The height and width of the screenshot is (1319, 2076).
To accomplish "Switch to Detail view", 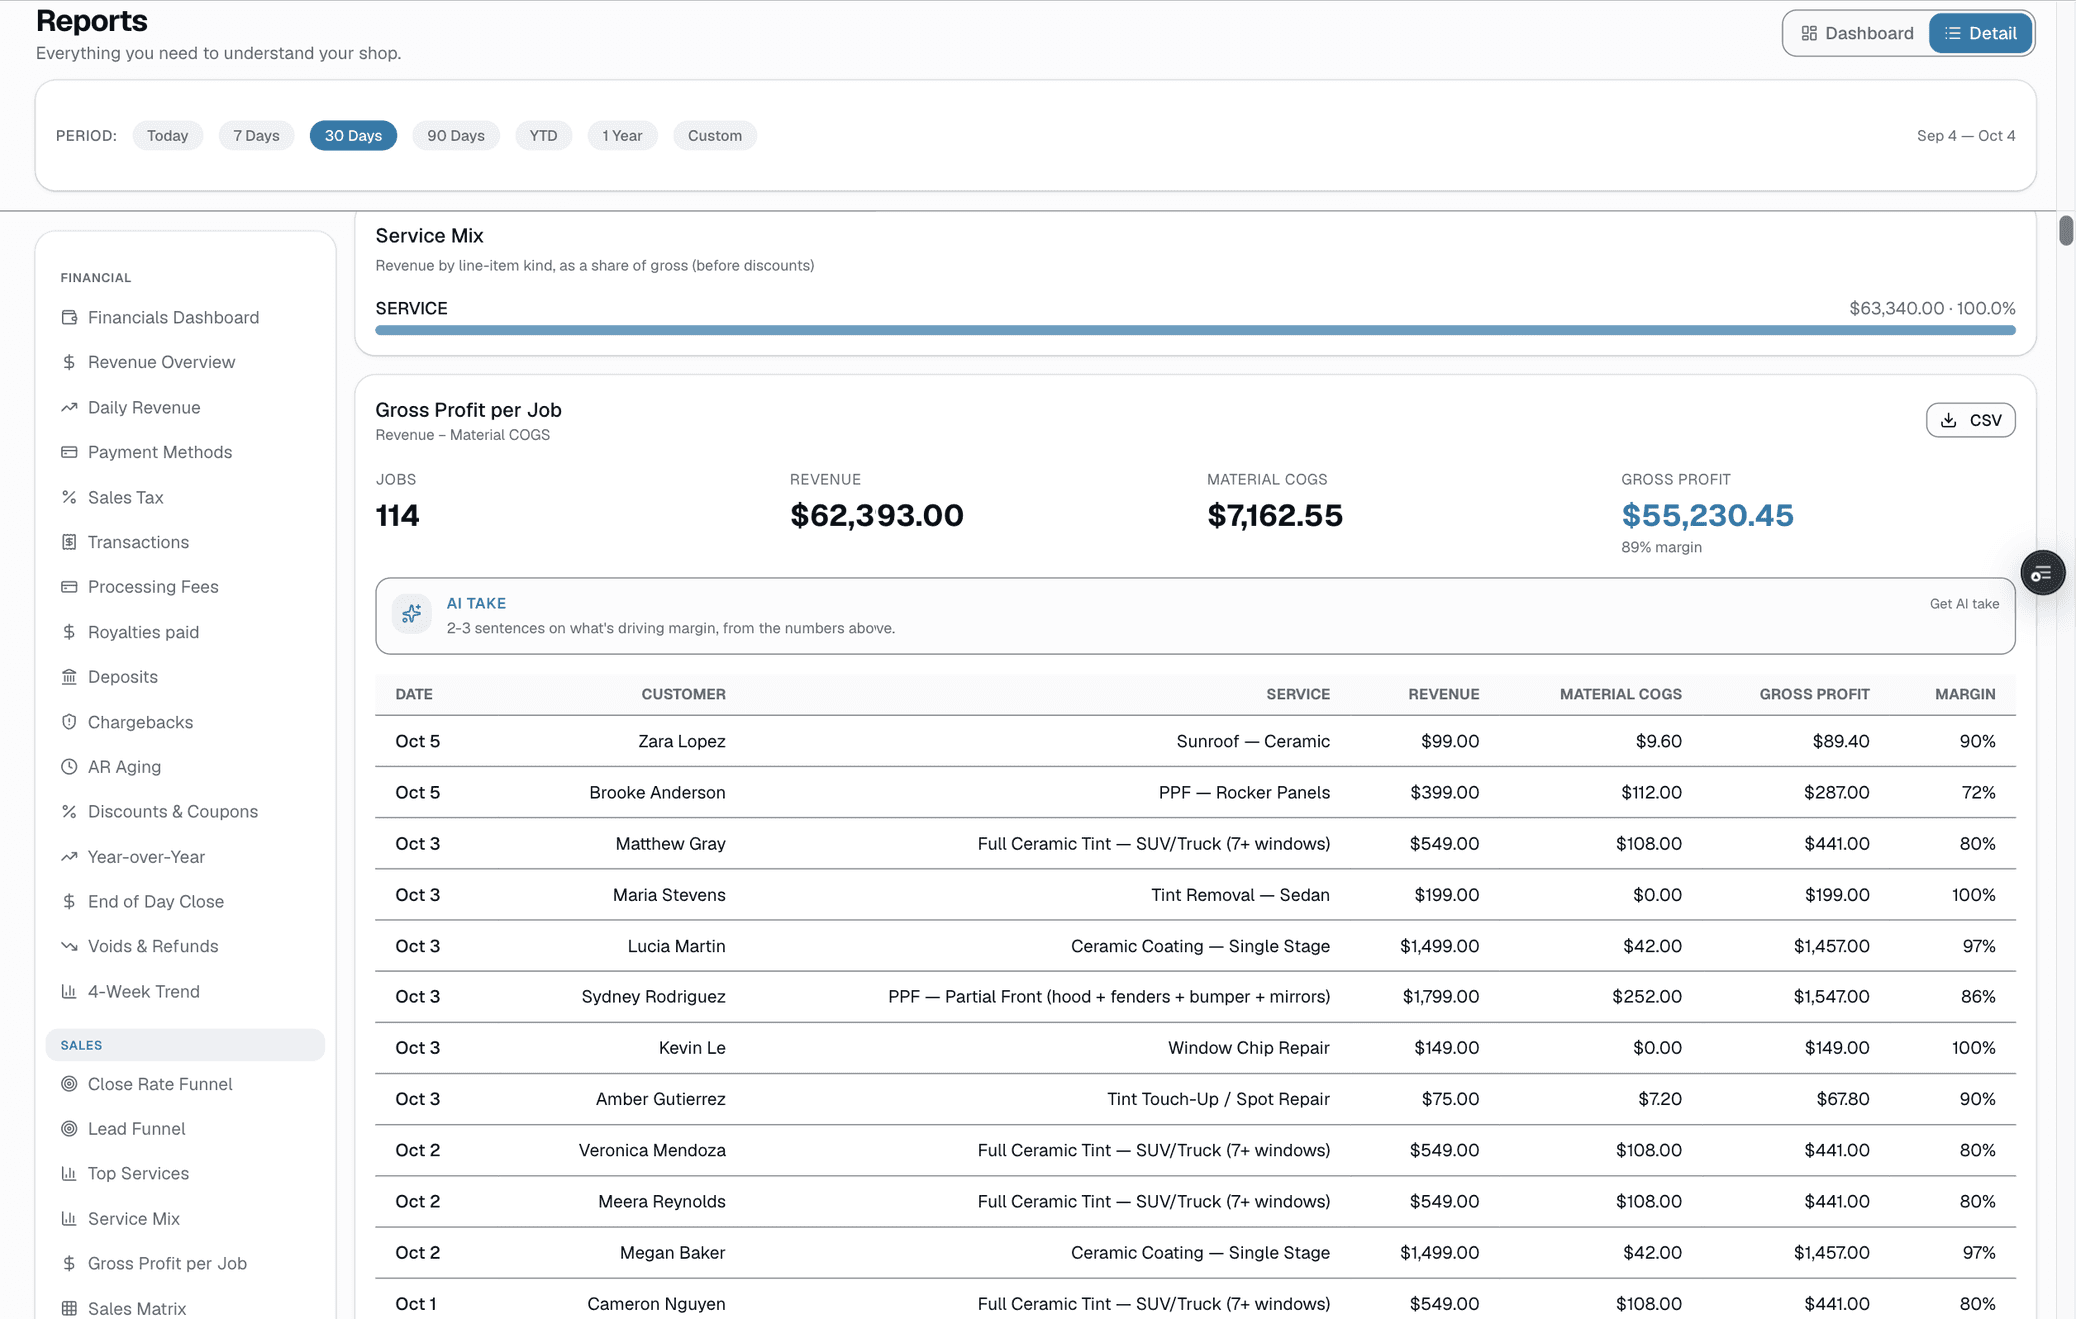I will pyautogui.click(x=1980, y=33).
